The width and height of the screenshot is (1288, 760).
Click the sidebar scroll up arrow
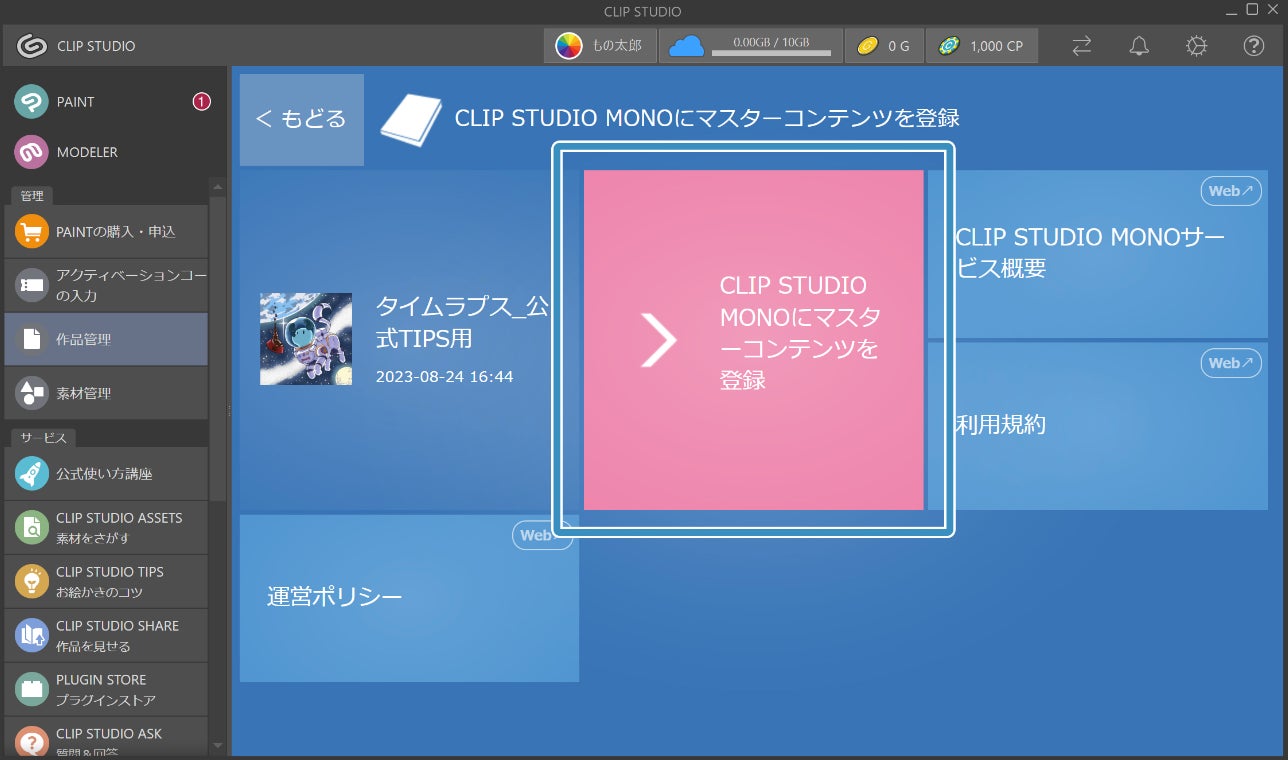pyautogui.click(x=218, y=185)
